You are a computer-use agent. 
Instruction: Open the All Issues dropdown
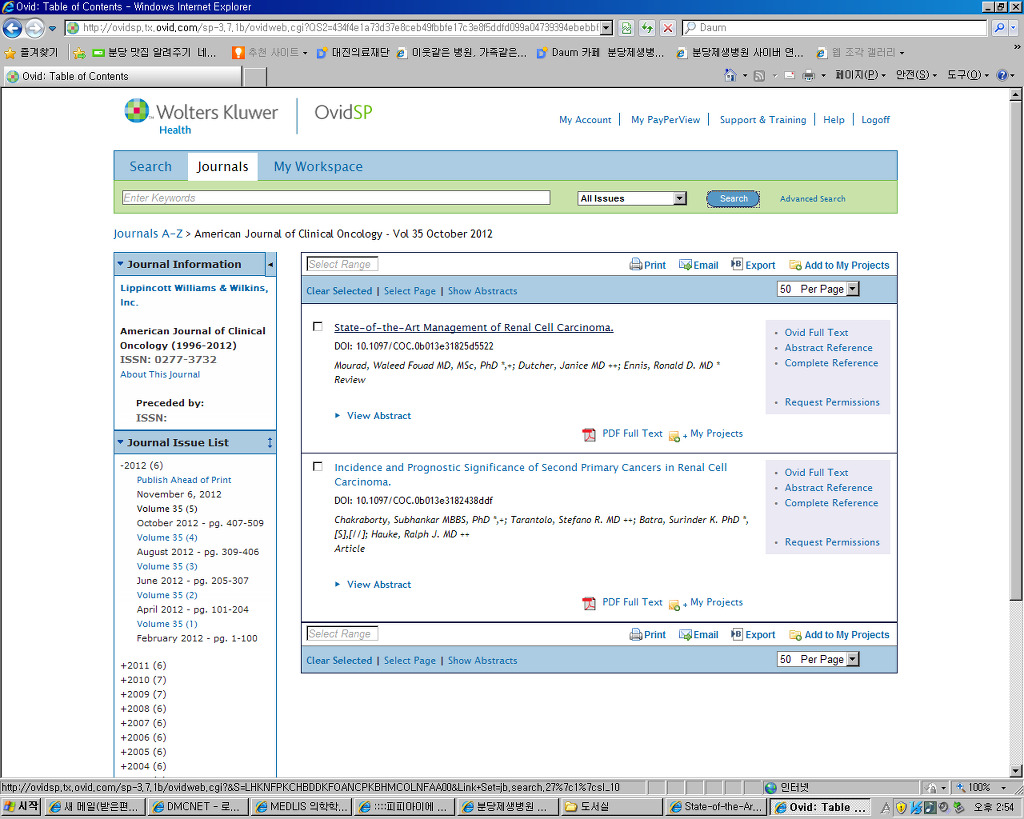(632, 199)
